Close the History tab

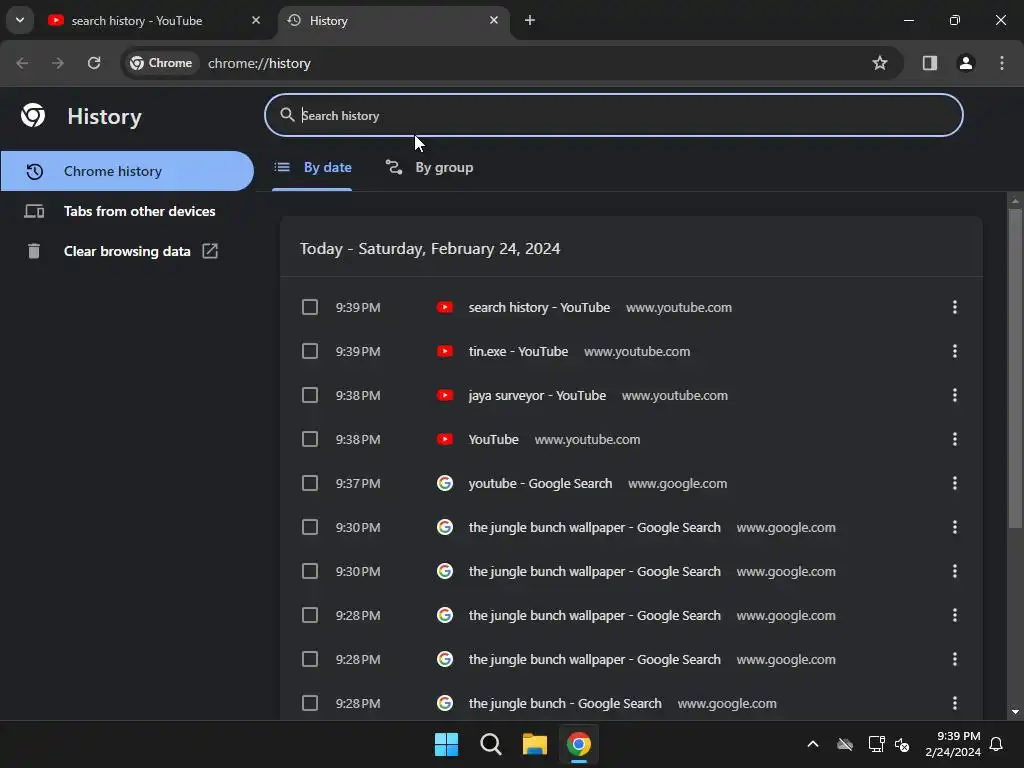pyautogui.click(x=494, y=20)
